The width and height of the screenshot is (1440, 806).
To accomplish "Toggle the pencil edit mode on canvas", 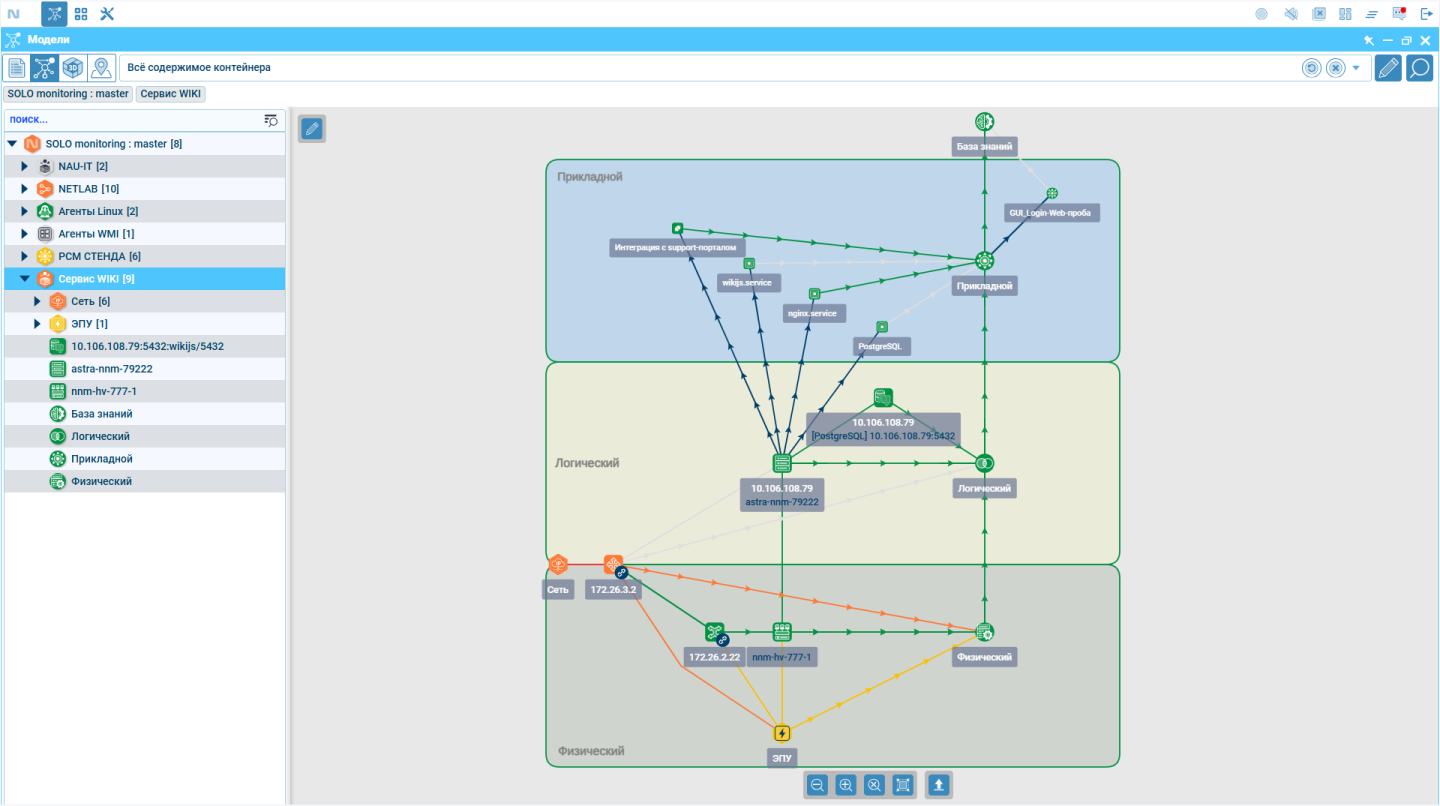I will (312, 128).
